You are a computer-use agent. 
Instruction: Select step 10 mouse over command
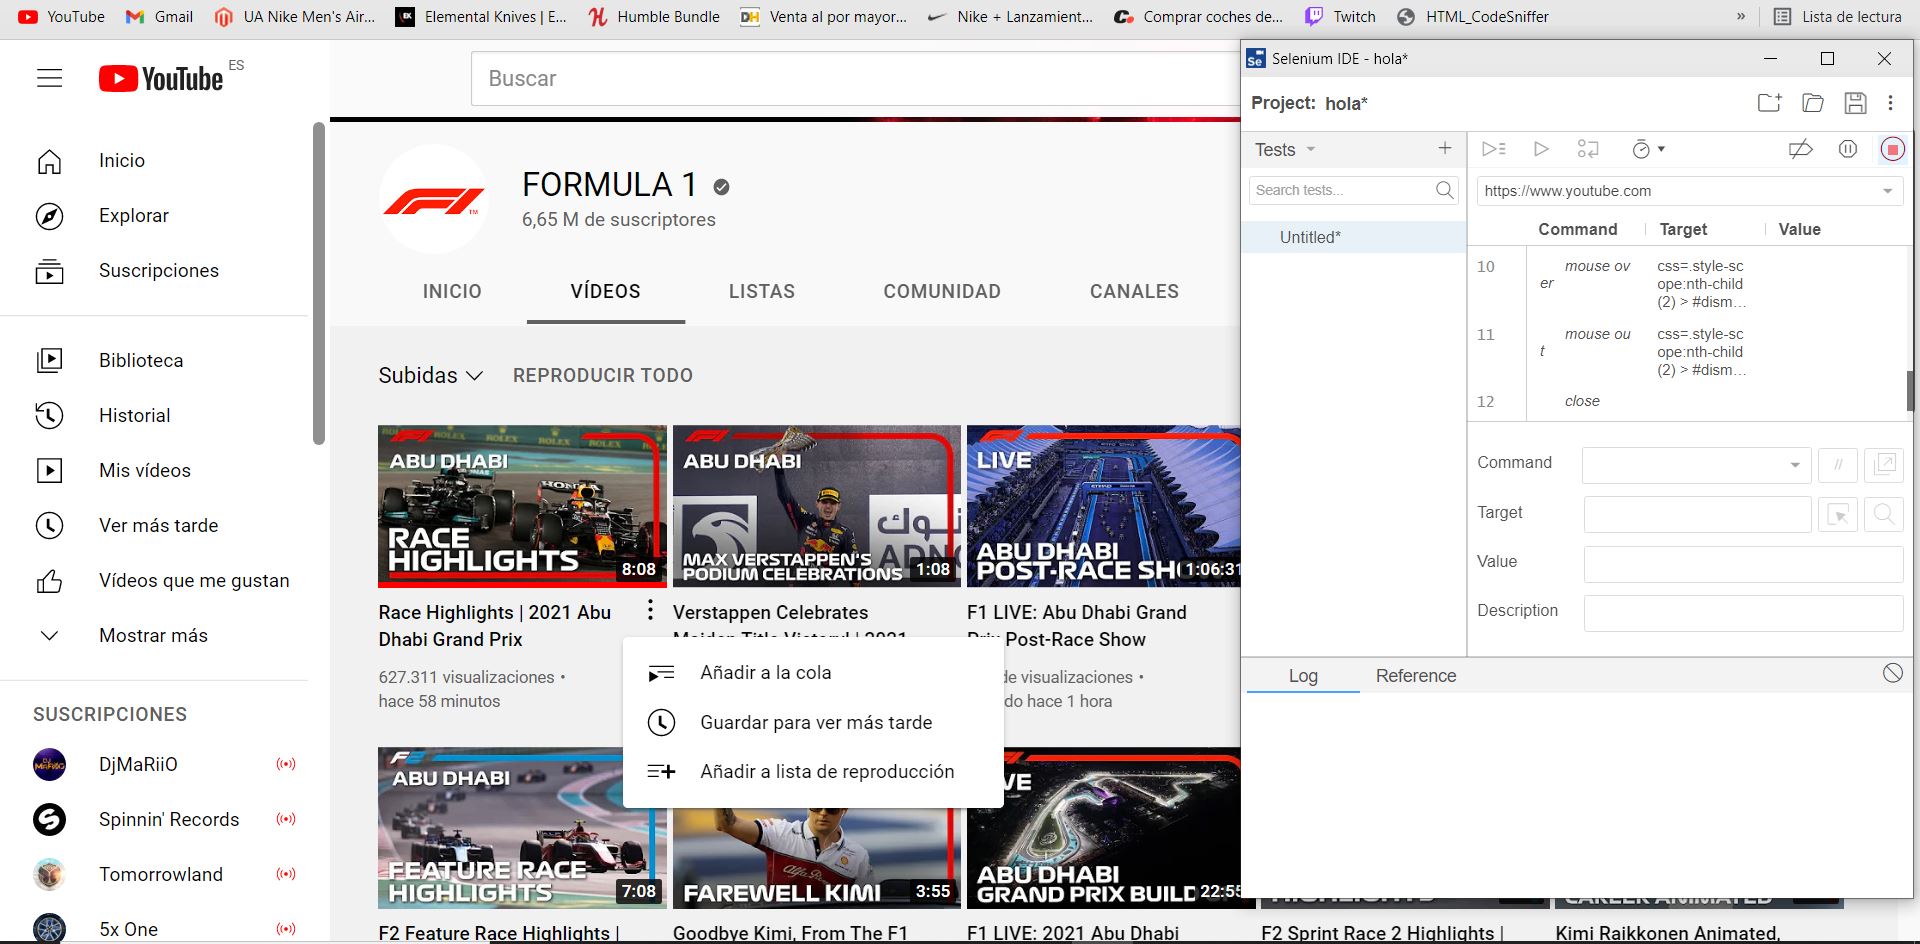pyautogui.click(x=1688, y=284)
